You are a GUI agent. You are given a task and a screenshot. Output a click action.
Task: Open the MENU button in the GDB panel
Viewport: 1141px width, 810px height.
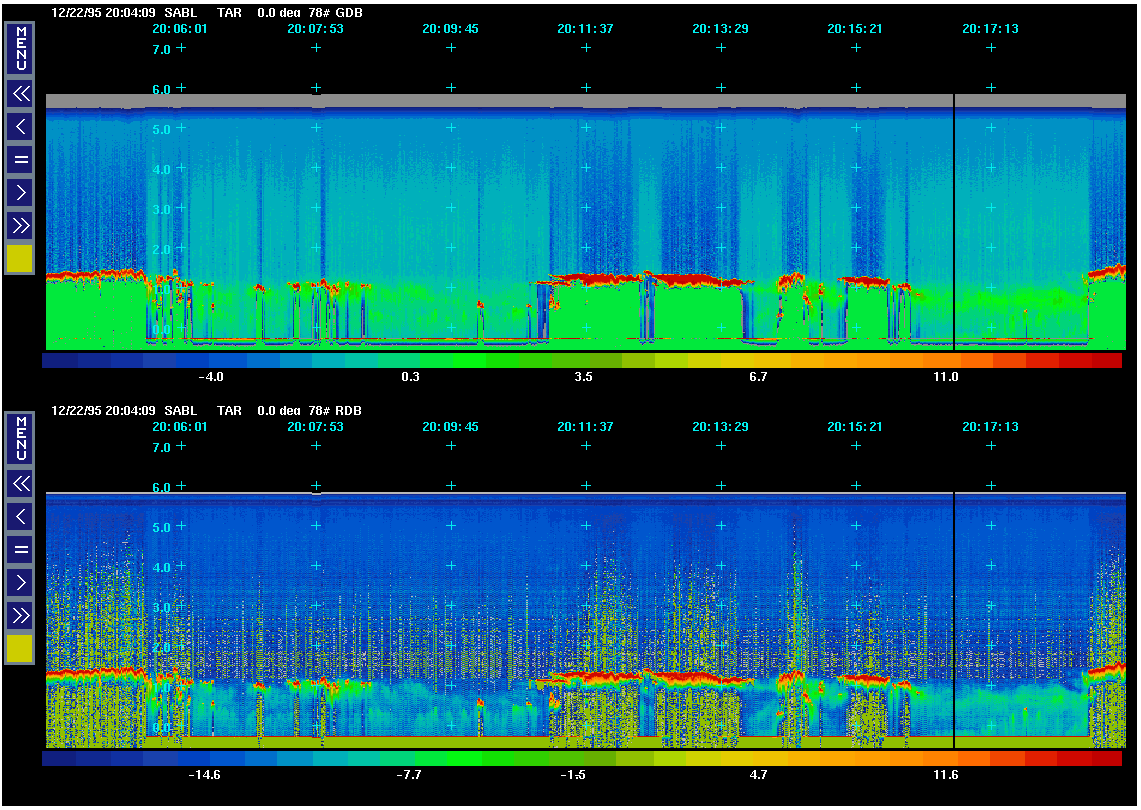pyautogui.click(x=20, y=49)
